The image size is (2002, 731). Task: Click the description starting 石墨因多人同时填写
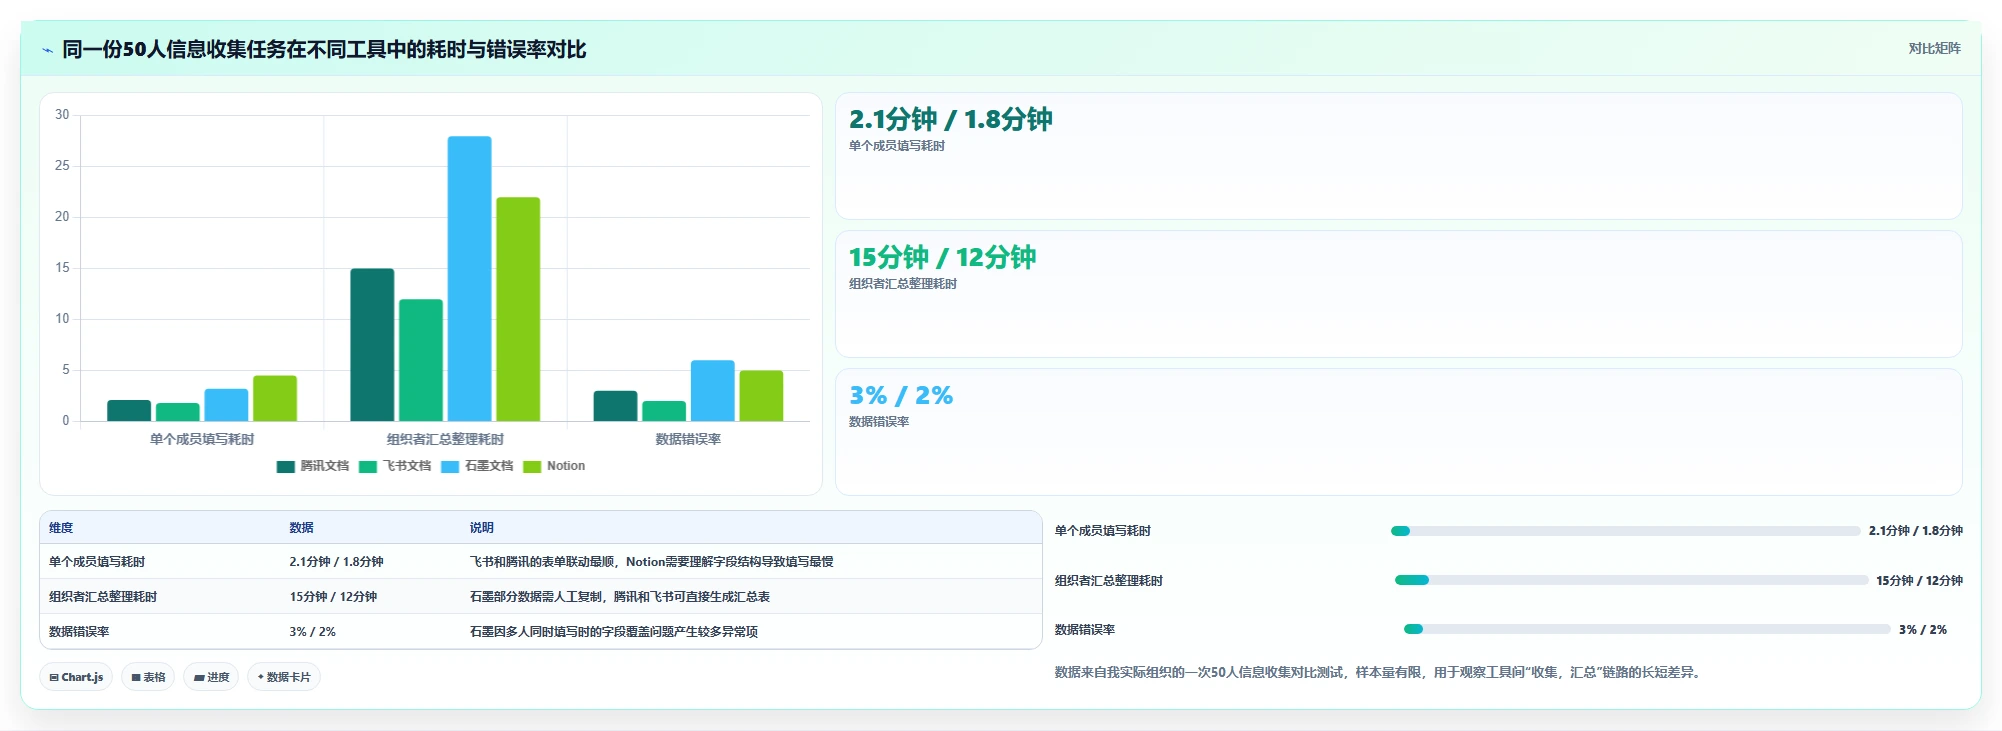[x=614, y=632]
